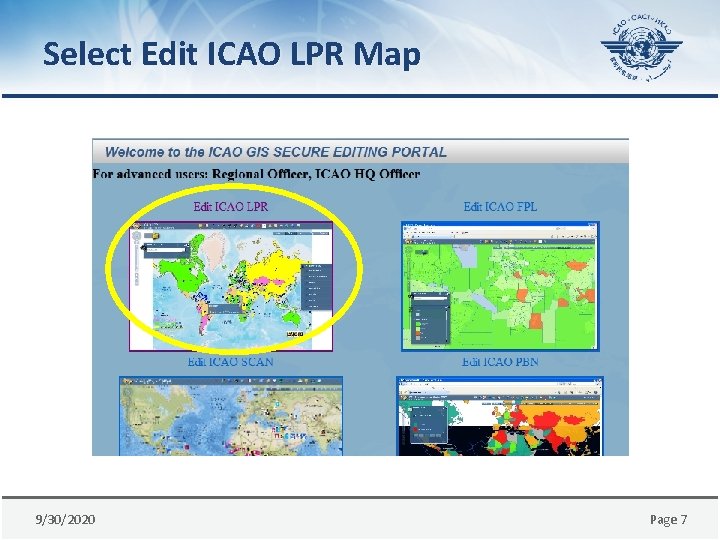Open the Edit ICAO LPR link
The image size is (720, 540).
[x=231, y=207]
